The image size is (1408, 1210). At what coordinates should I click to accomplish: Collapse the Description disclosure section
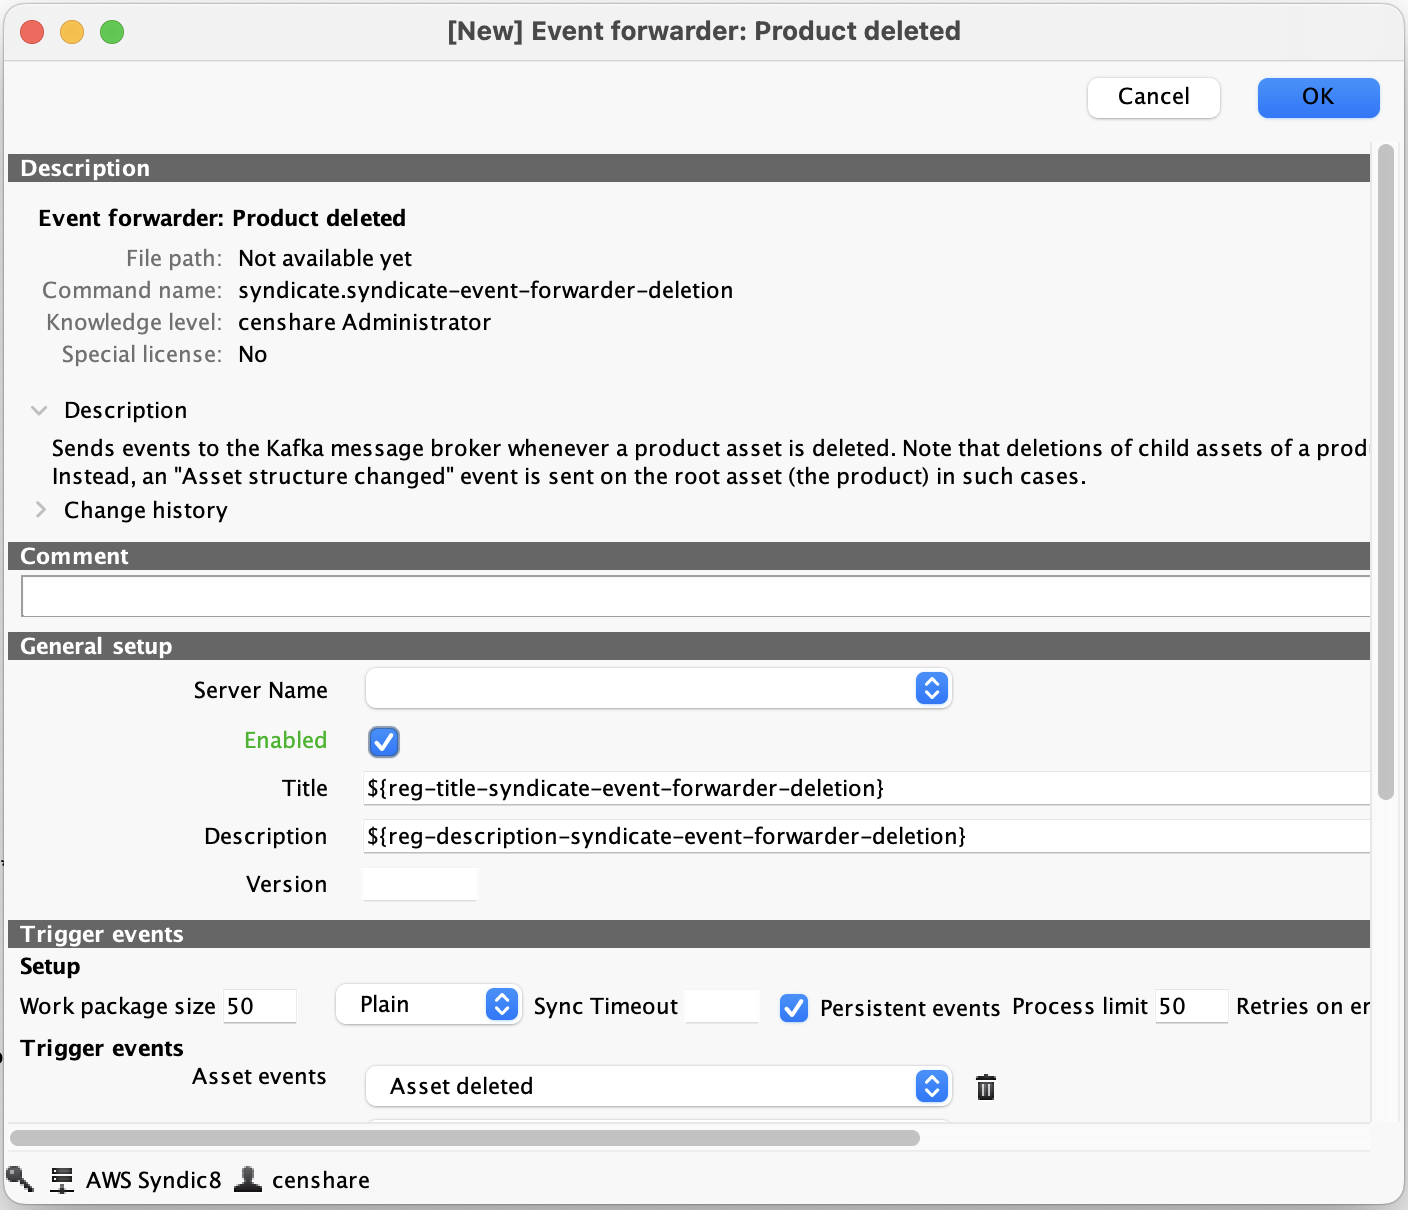(x=40, y=411)
